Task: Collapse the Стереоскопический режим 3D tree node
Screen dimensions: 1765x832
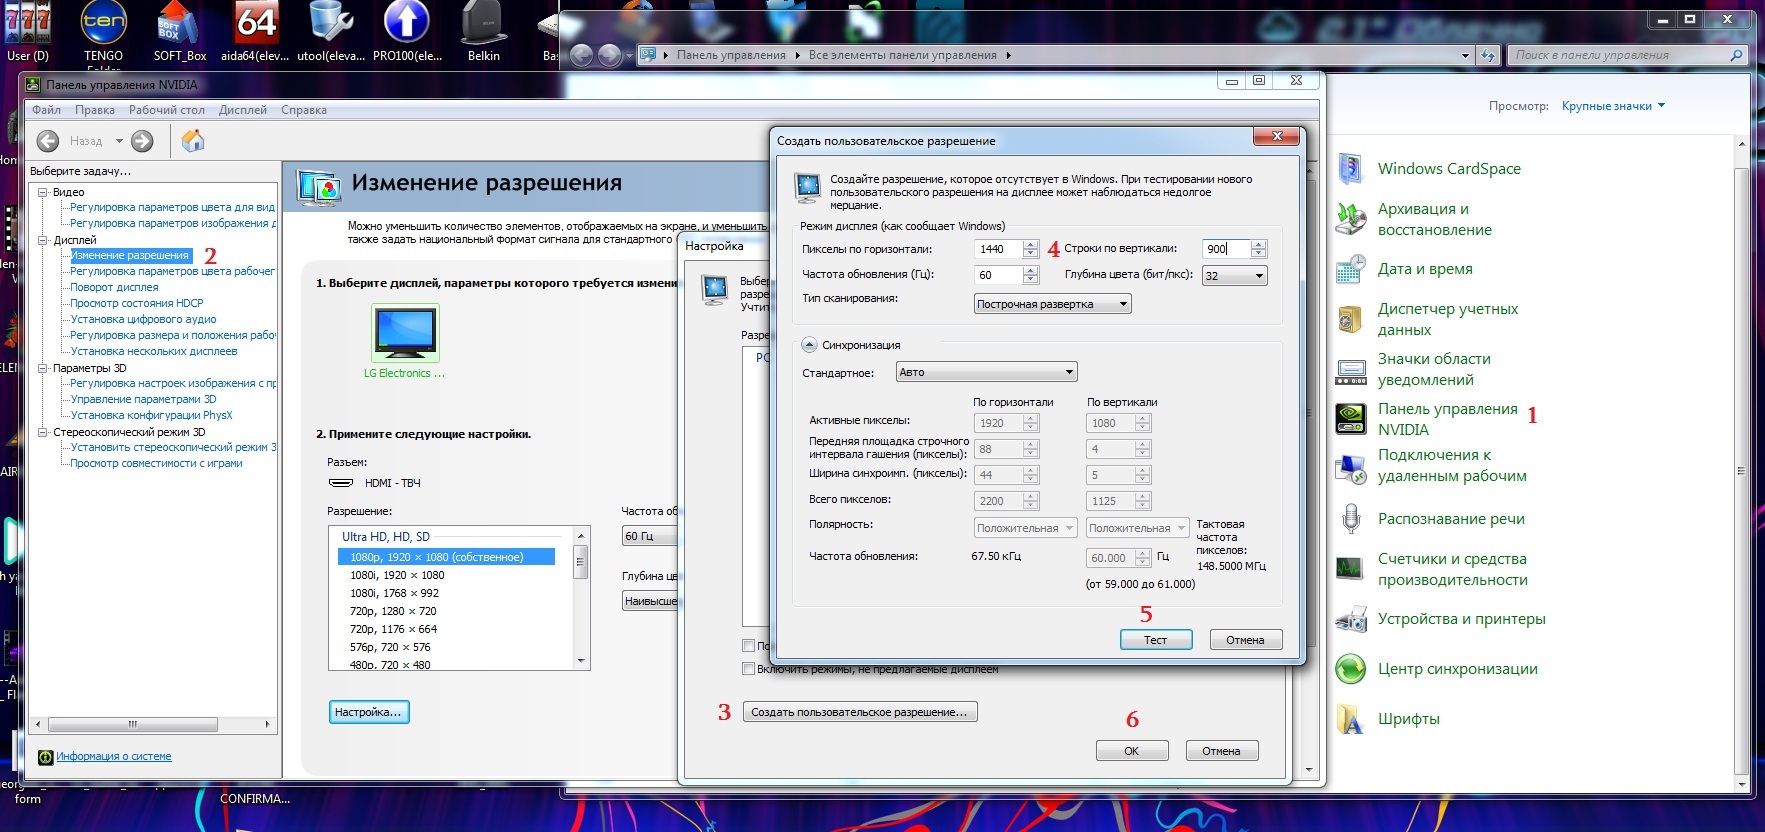Action: (43, 432)
